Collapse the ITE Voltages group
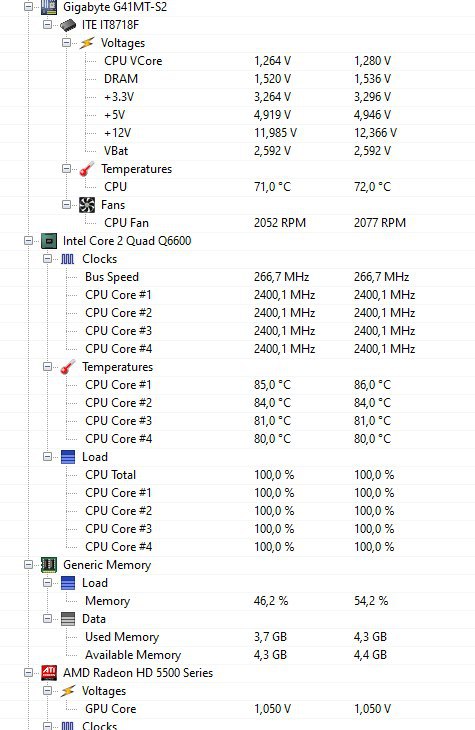The height and width of the screenshot is (730, 475). 67,42
